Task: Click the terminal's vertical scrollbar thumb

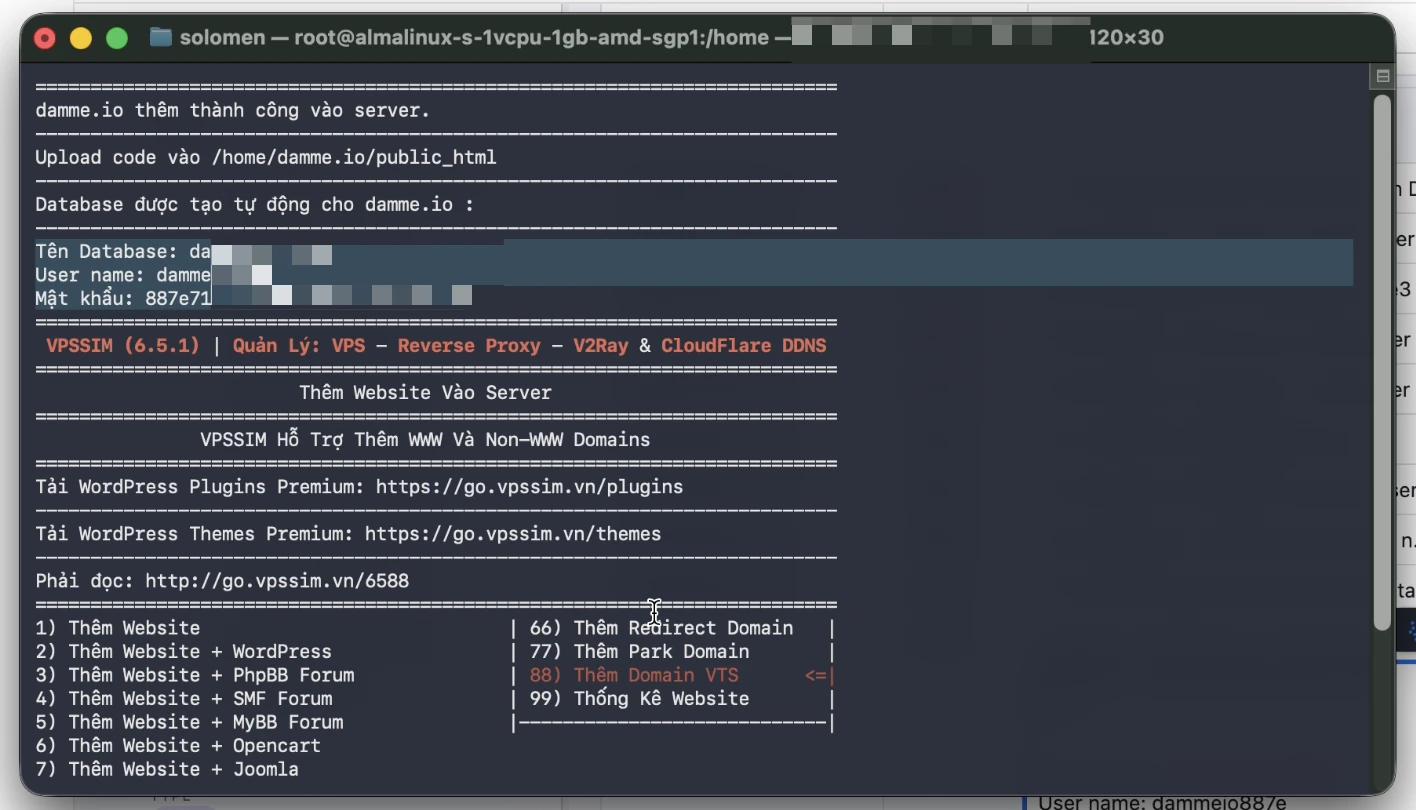Action: [1383, 362]
